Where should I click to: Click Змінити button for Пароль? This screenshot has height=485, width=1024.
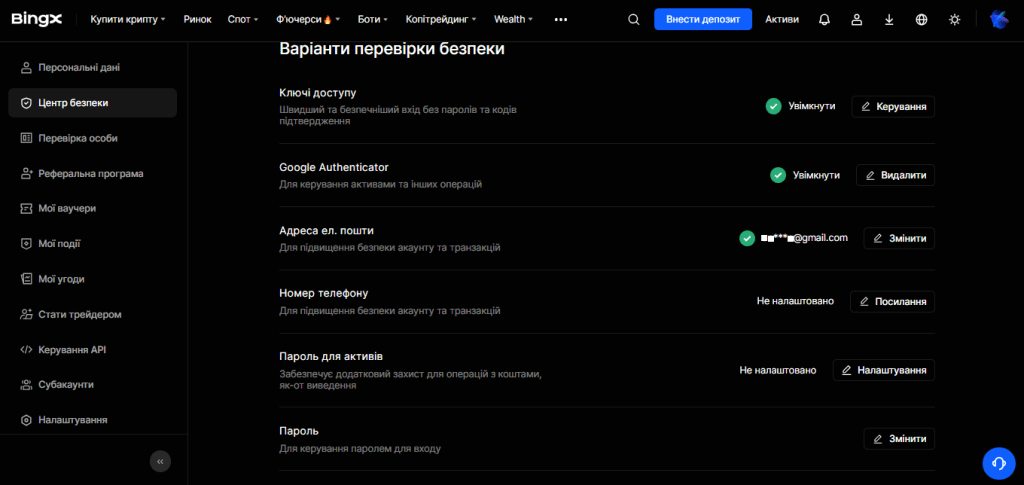(899, 439)
